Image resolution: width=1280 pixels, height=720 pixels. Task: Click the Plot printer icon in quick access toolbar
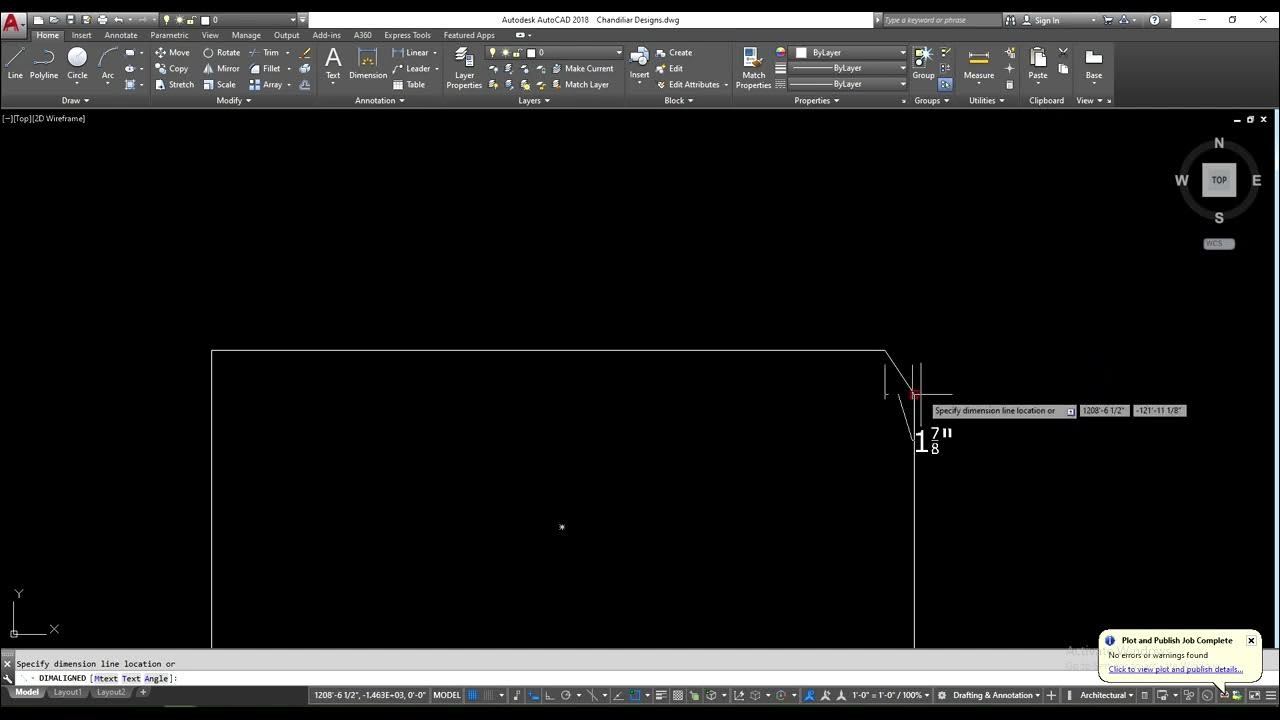coord(102,19)
